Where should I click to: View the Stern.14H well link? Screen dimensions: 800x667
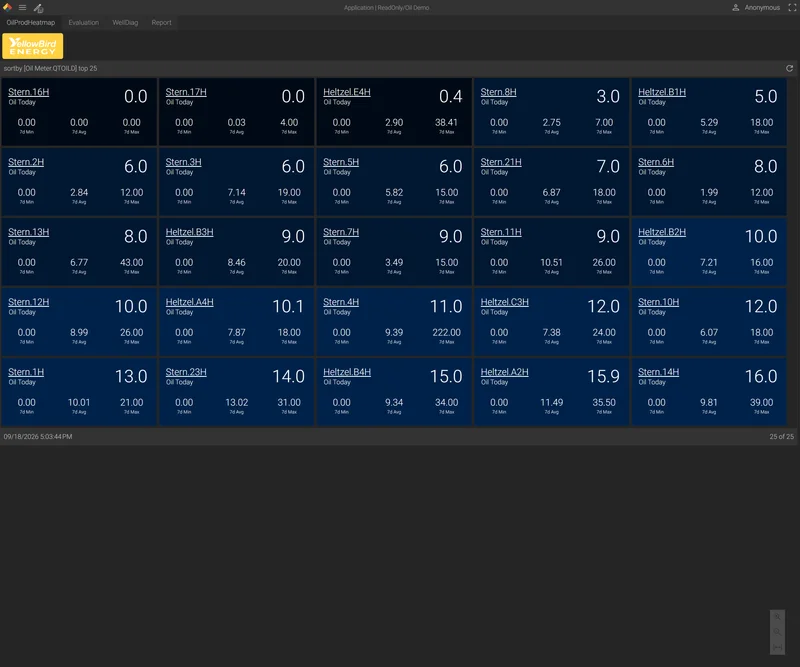[659, 372]
